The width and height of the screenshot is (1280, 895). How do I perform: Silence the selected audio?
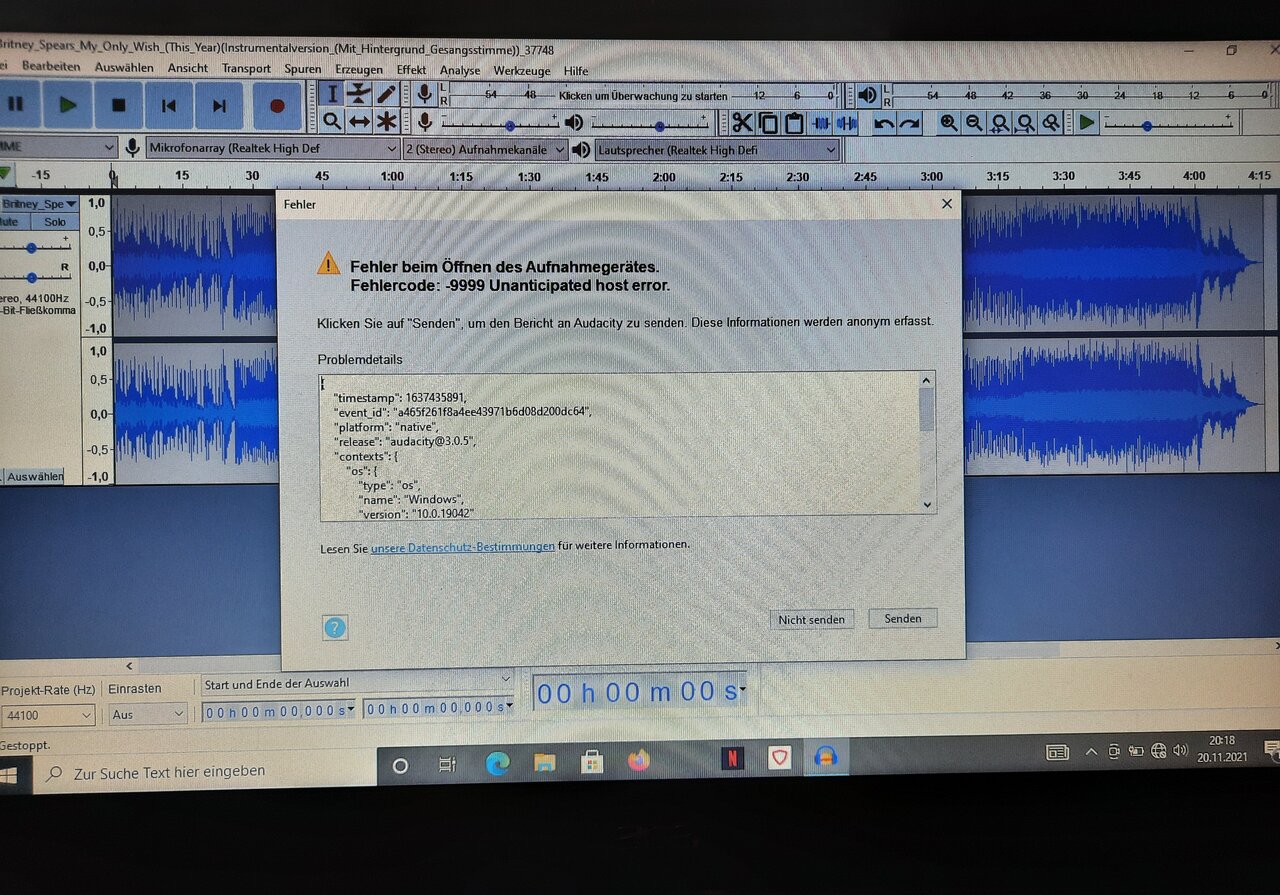846,123
